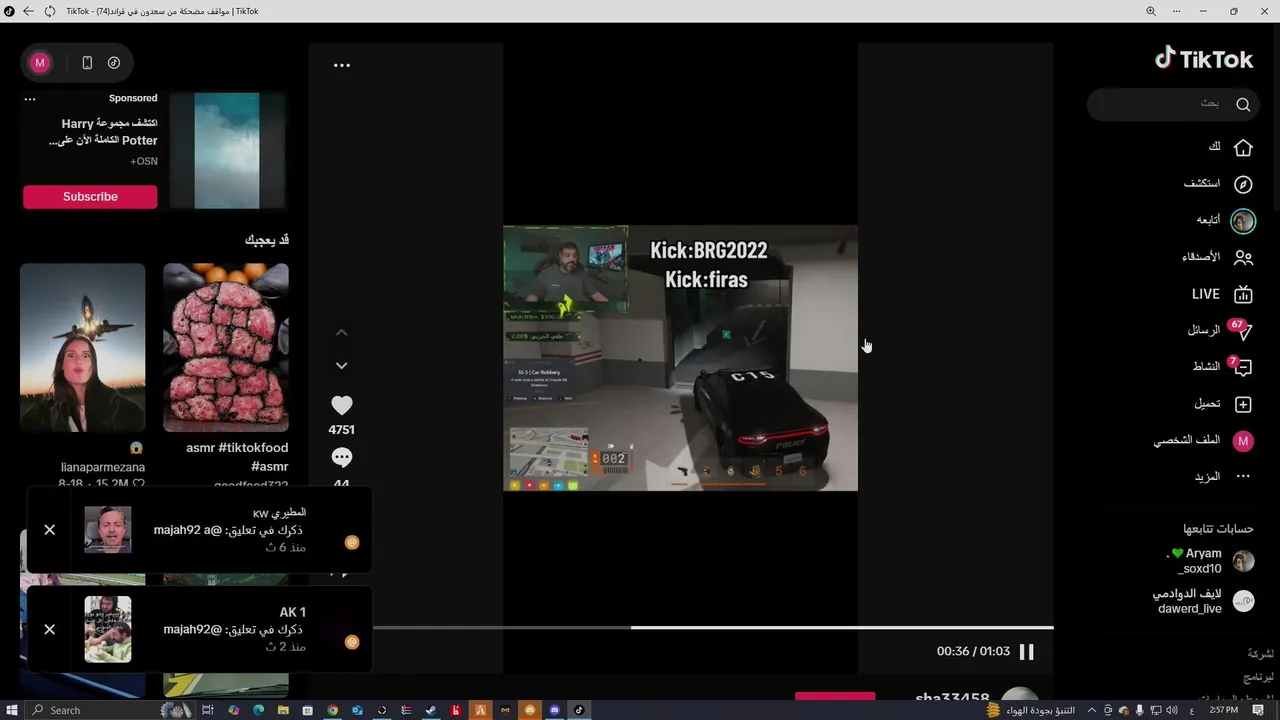Screen dimensions: 1280x720
Task: Select استكشف Explore menu label
Action: pos(1202,184)
